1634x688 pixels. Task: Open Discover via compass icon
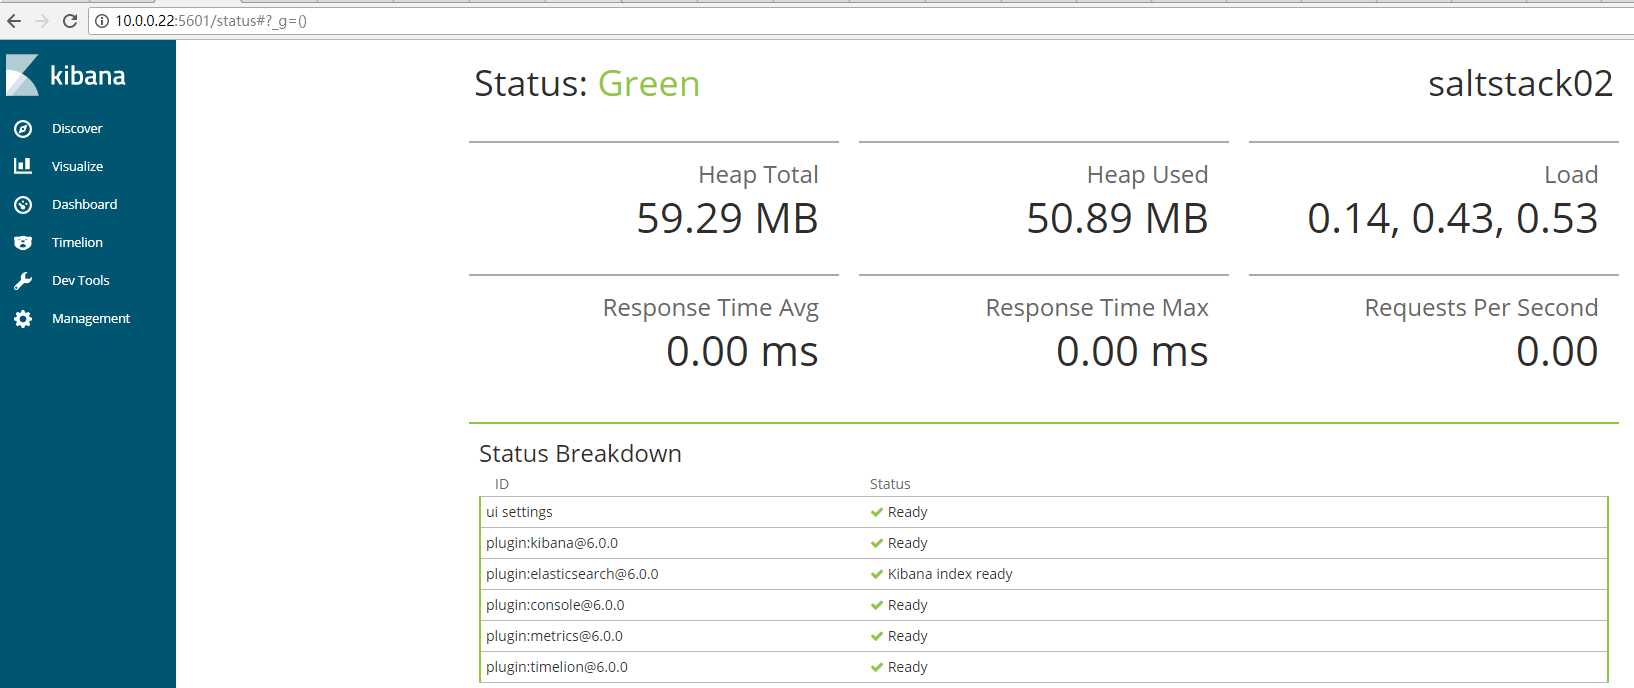23,129
